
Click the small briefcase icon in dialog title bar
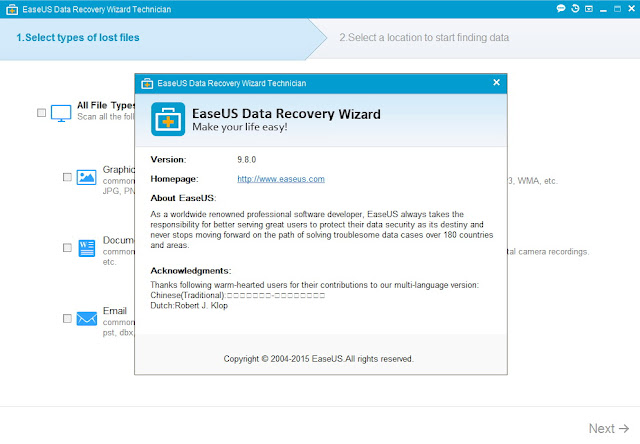point(147,83)
